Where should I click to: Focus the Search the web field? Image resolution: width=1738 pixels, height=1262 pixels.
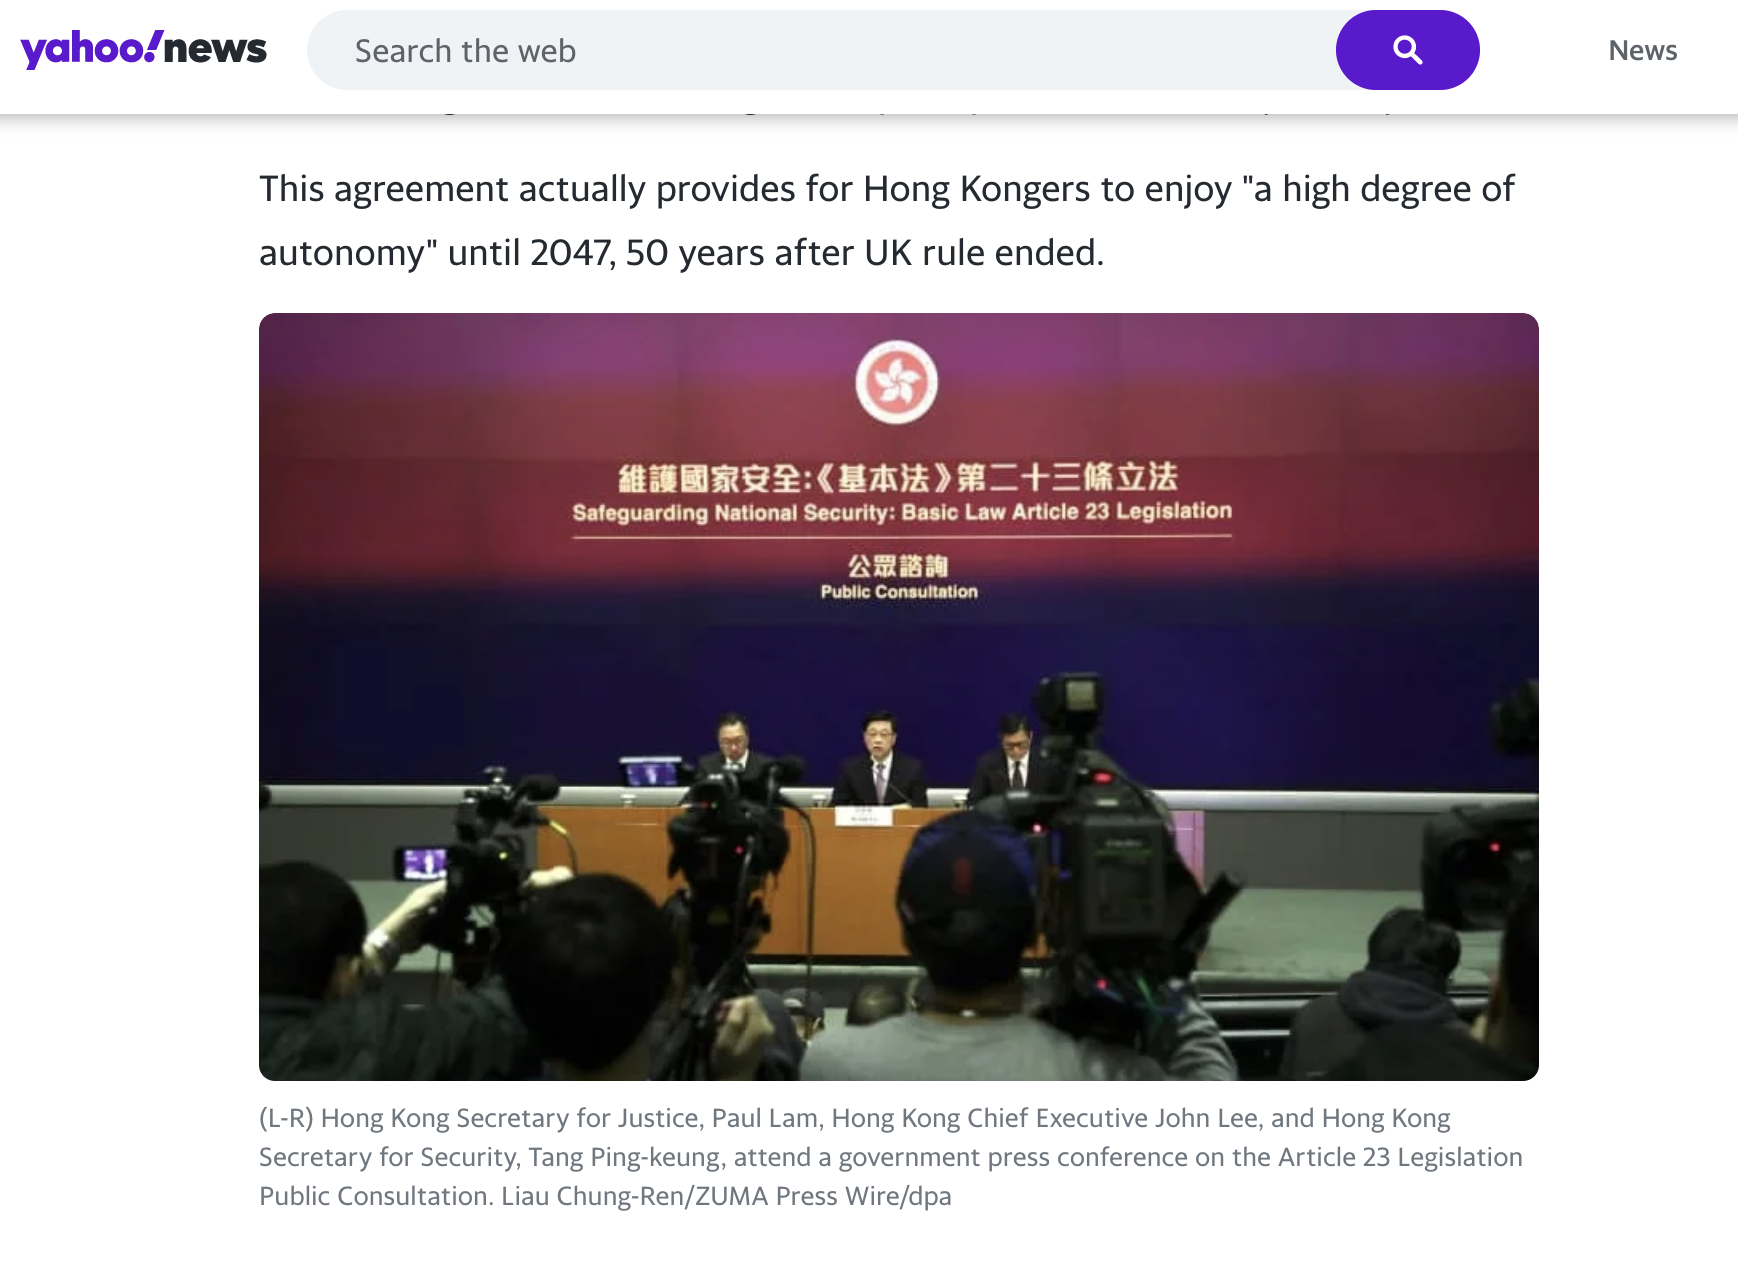(x=820, y=50)
